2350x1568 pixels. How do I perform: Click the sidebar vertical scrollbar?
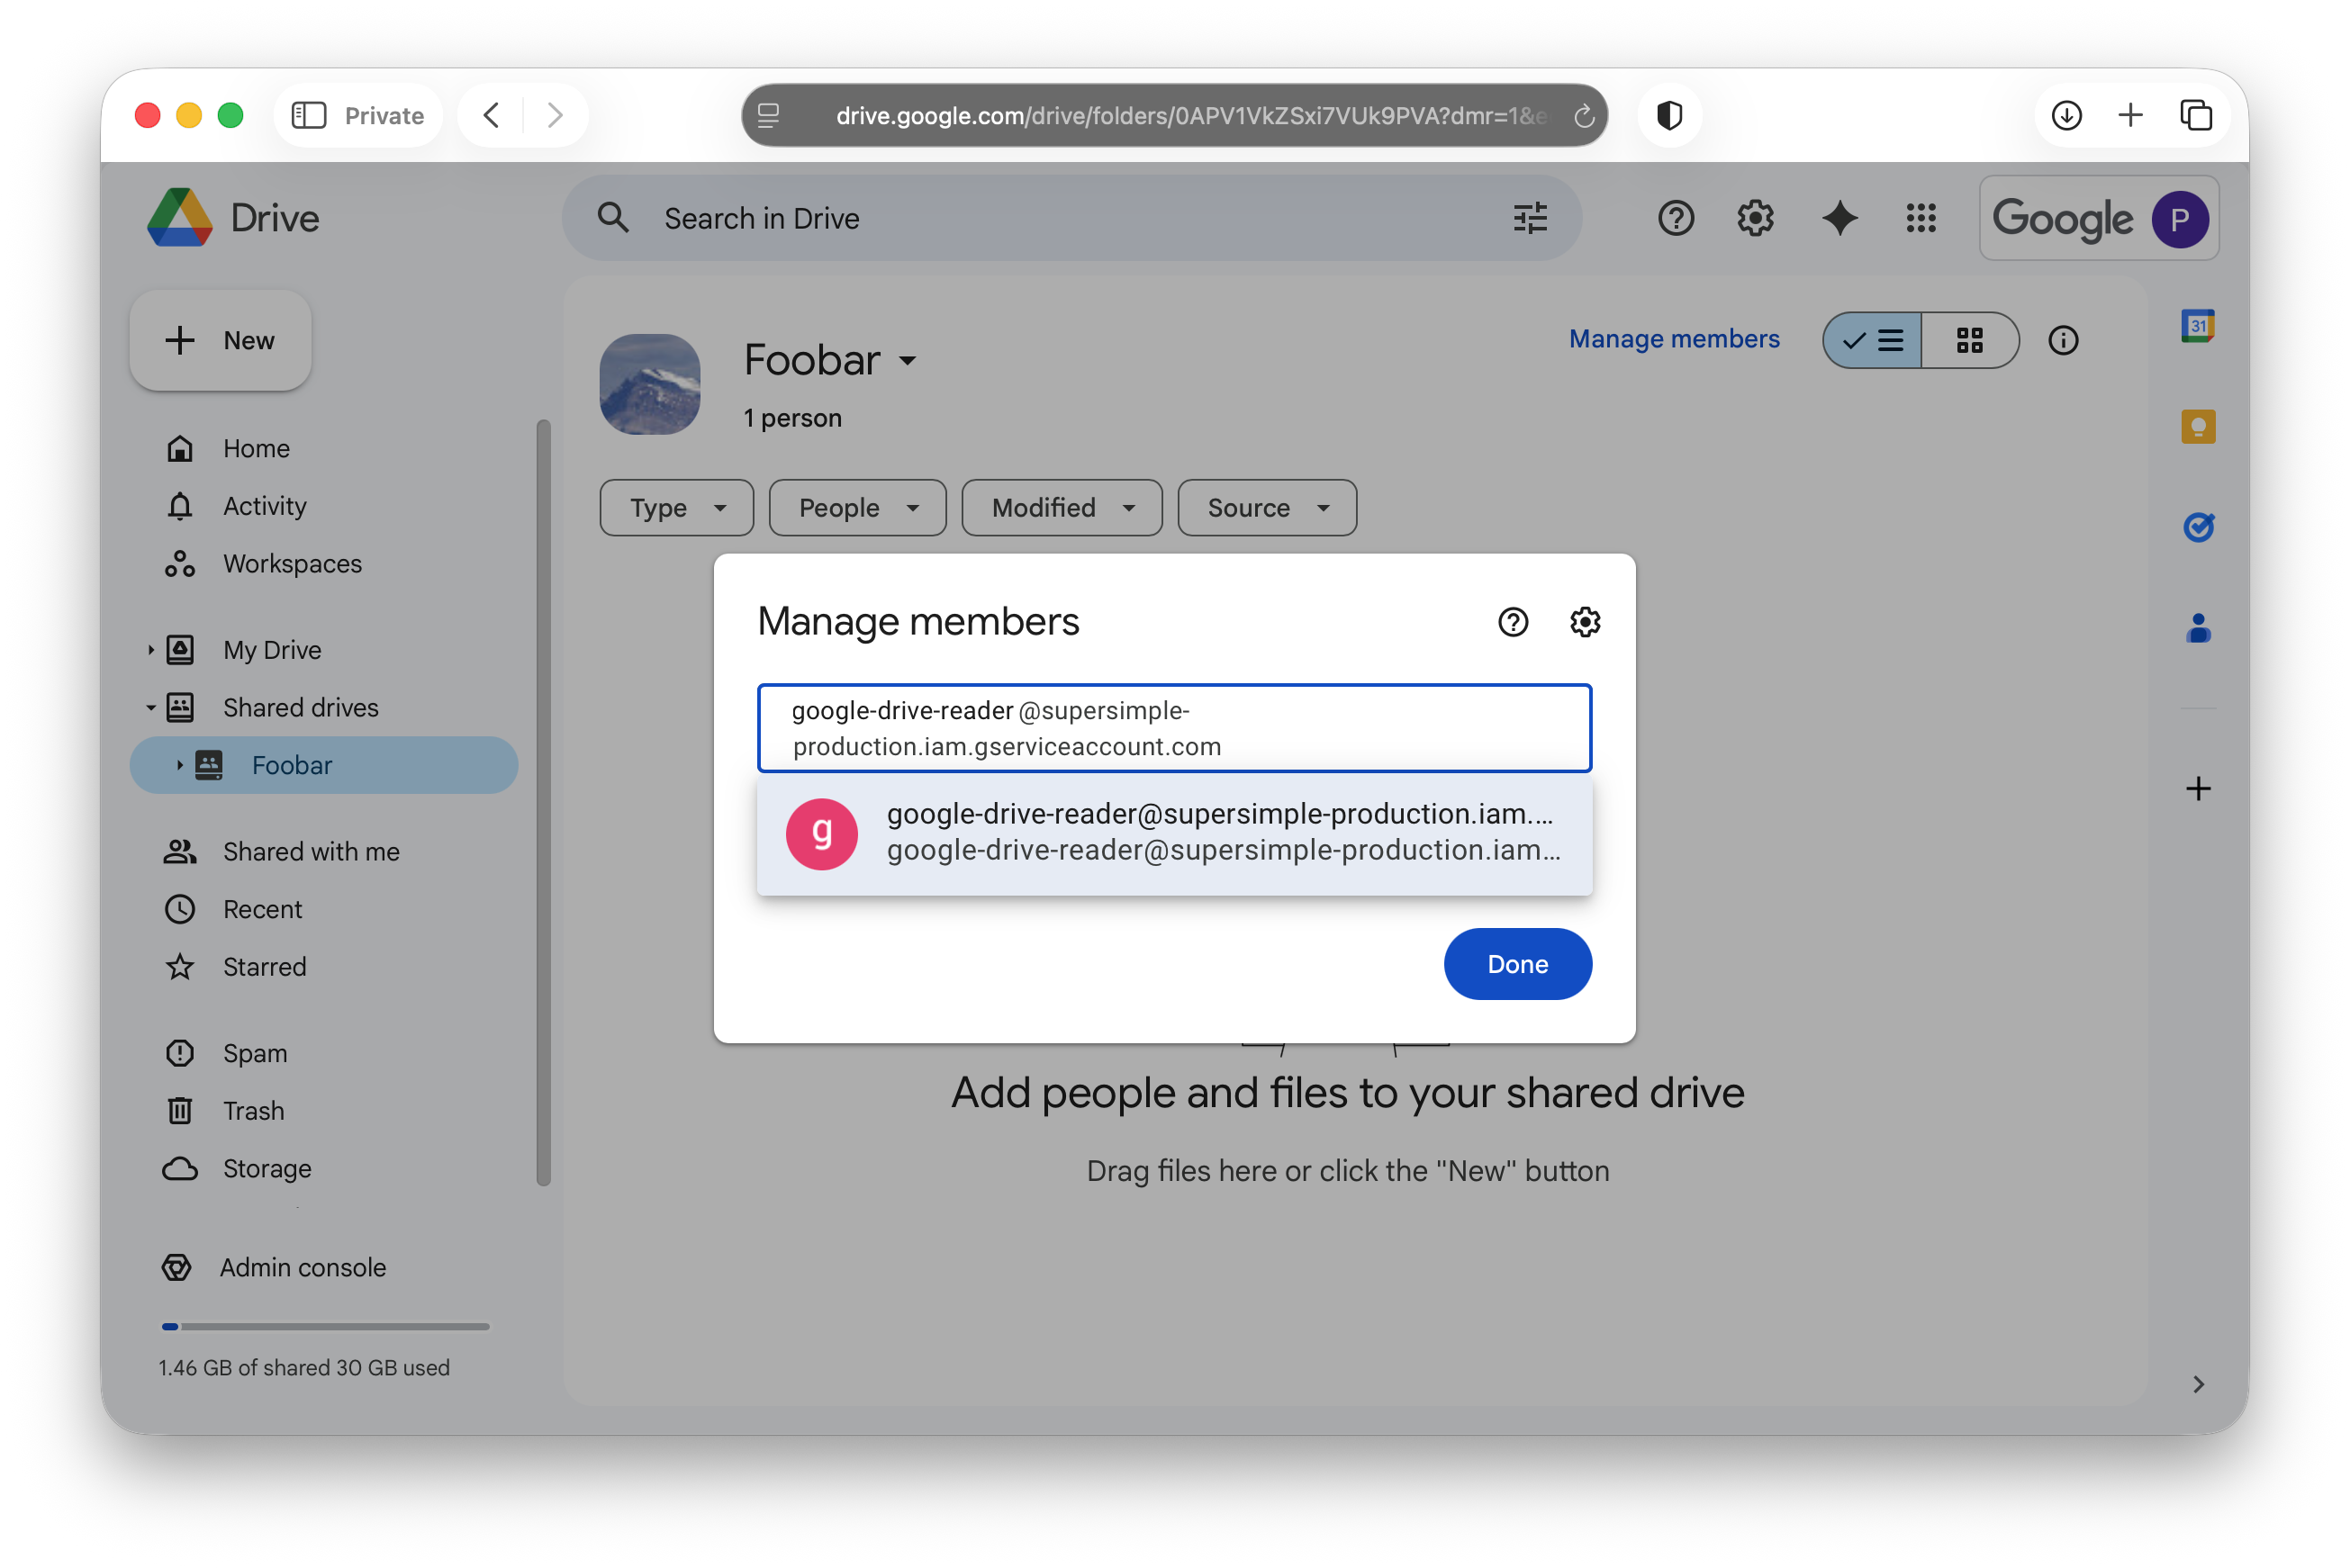point(543,802)
